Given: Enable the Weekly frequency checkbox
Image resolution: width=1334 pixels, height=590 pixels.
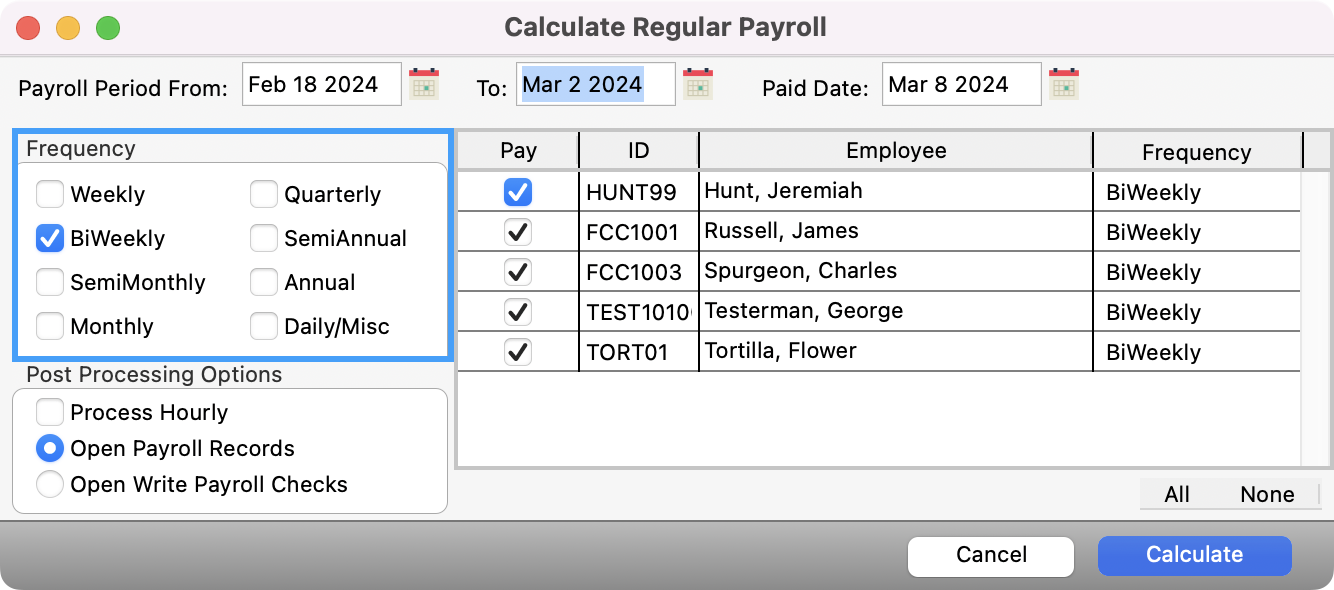Looking at the screenshot, I should click(x=50, y=194).
